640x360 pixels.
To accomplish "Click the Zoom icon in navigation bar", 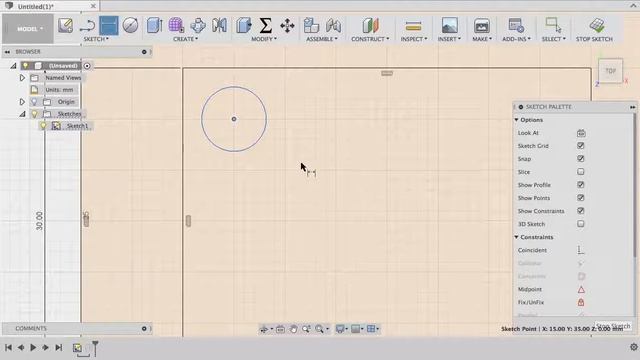I will tap(306, 329).
